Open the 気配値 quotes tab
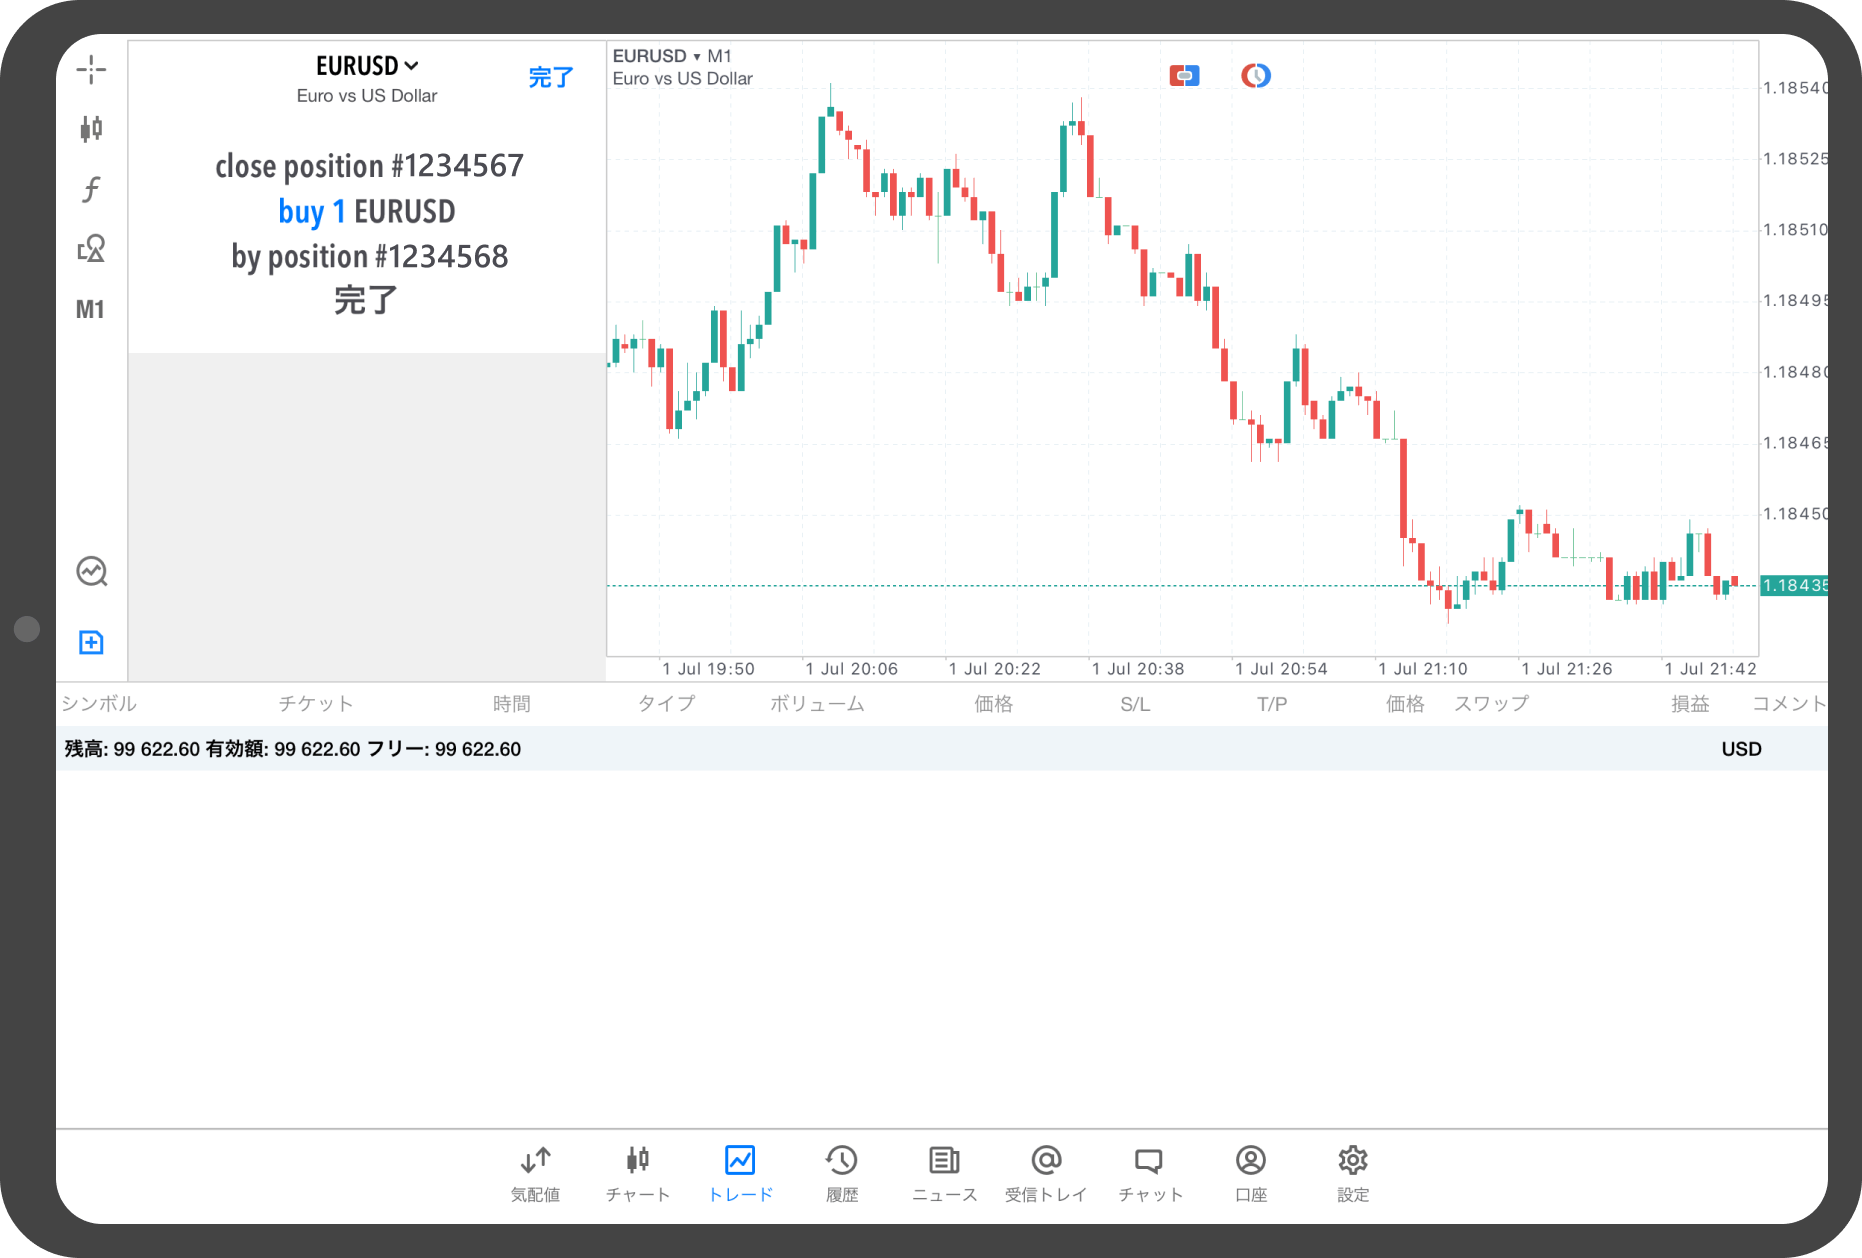1862x1258 pixels. click(535, 1173)
